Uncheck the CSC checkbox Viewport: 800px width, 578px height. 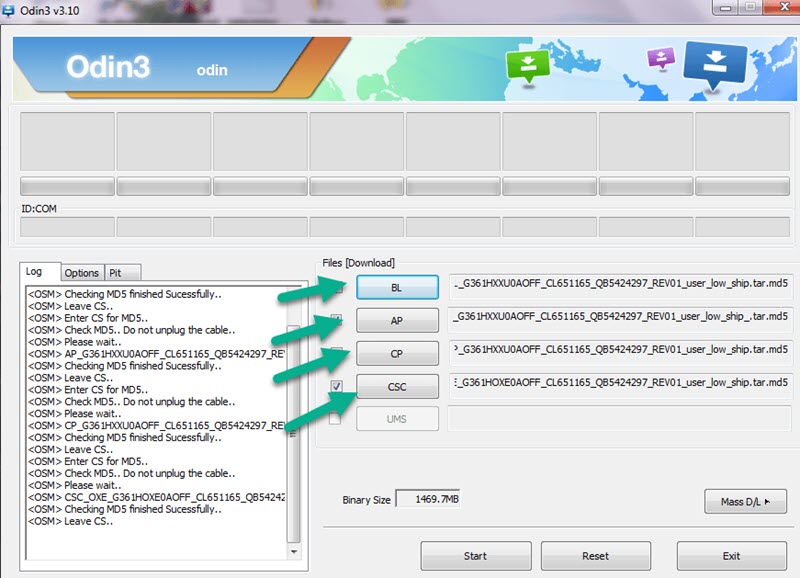click(x=337, y=386)
